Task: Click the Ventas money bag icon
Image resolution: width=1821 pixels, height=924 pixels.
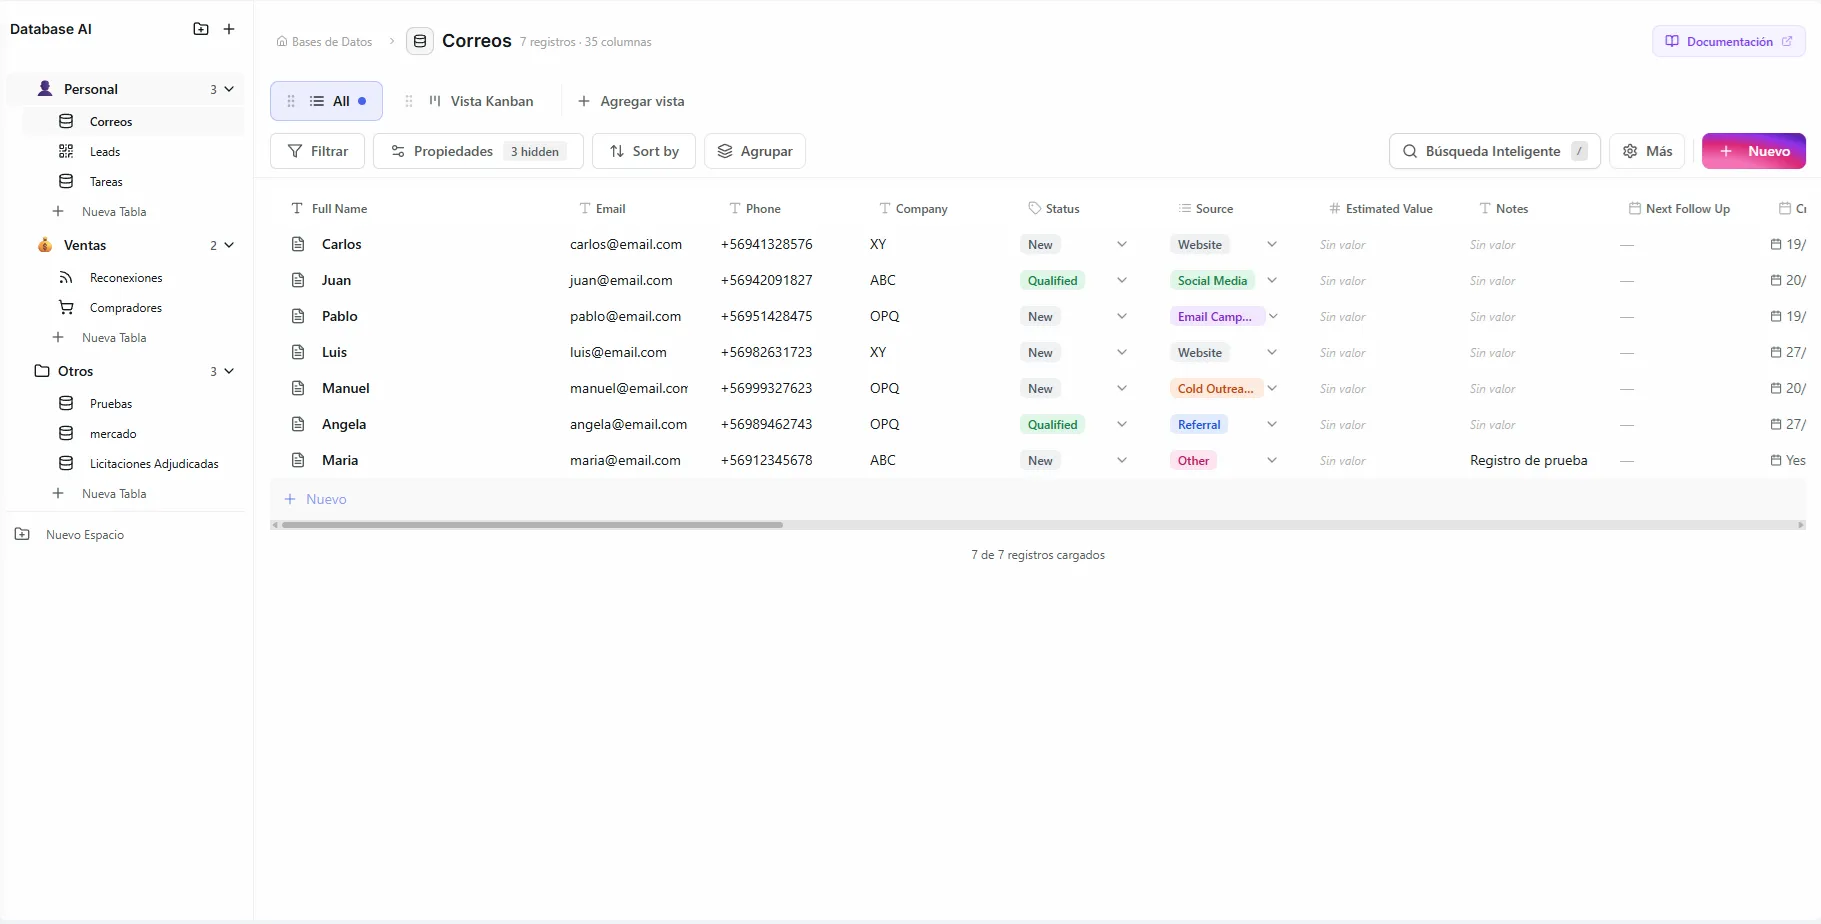Action: pyautogui.click(x=45, y=244)
